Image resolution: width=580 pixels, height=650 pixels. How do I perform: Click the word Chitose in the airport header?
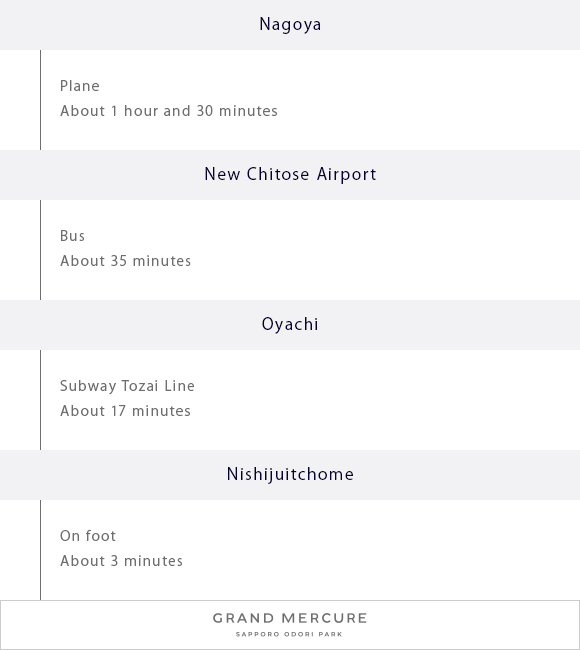pyautogui.click(x=278, y=175)
